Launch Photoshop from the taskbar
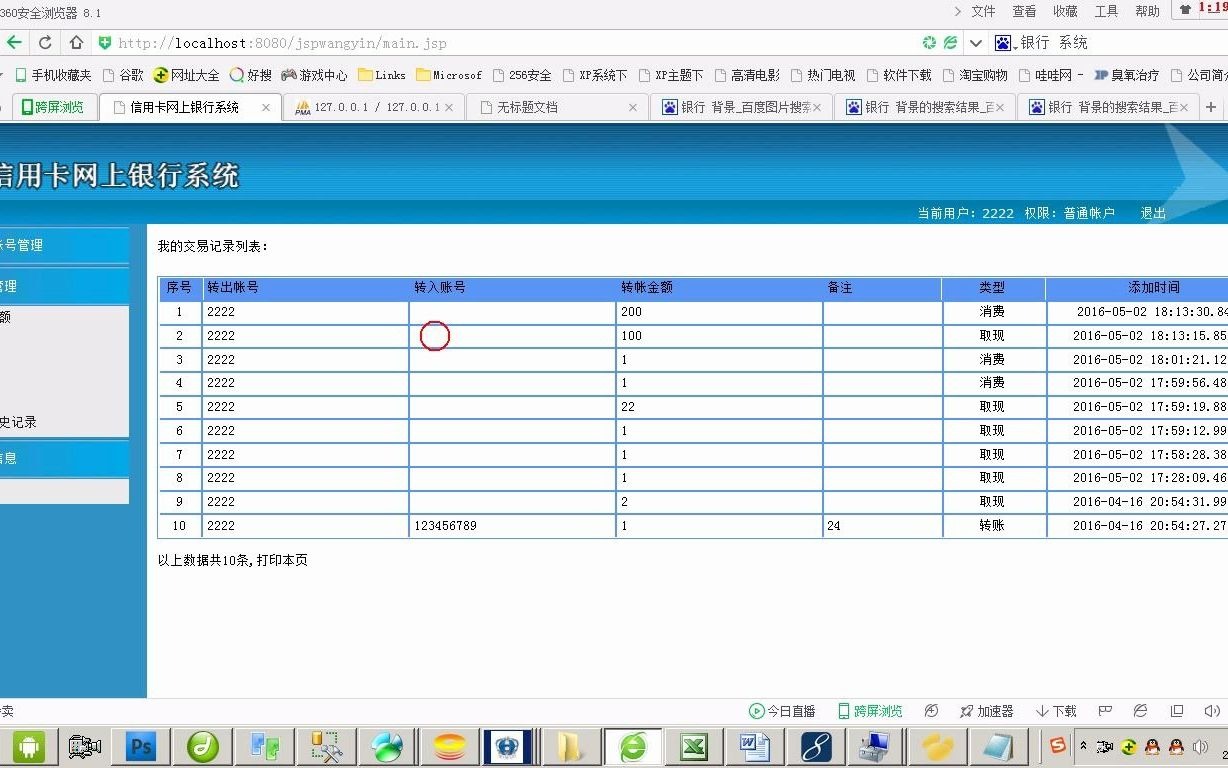Screen dimensions: 1228x768 (140, 746)
